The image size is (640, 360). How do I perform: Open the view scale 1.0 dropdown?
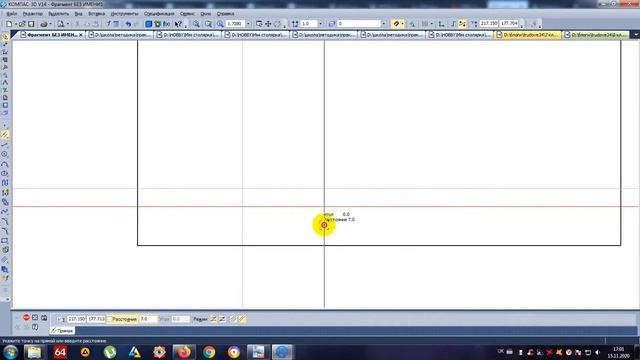pos(320,24)
